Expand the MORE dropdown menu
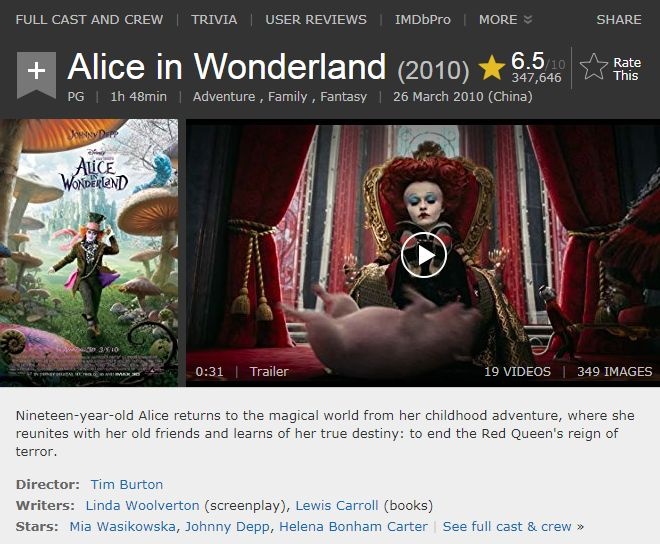Screen dimensions: 660x544 (x=505, y=19)
